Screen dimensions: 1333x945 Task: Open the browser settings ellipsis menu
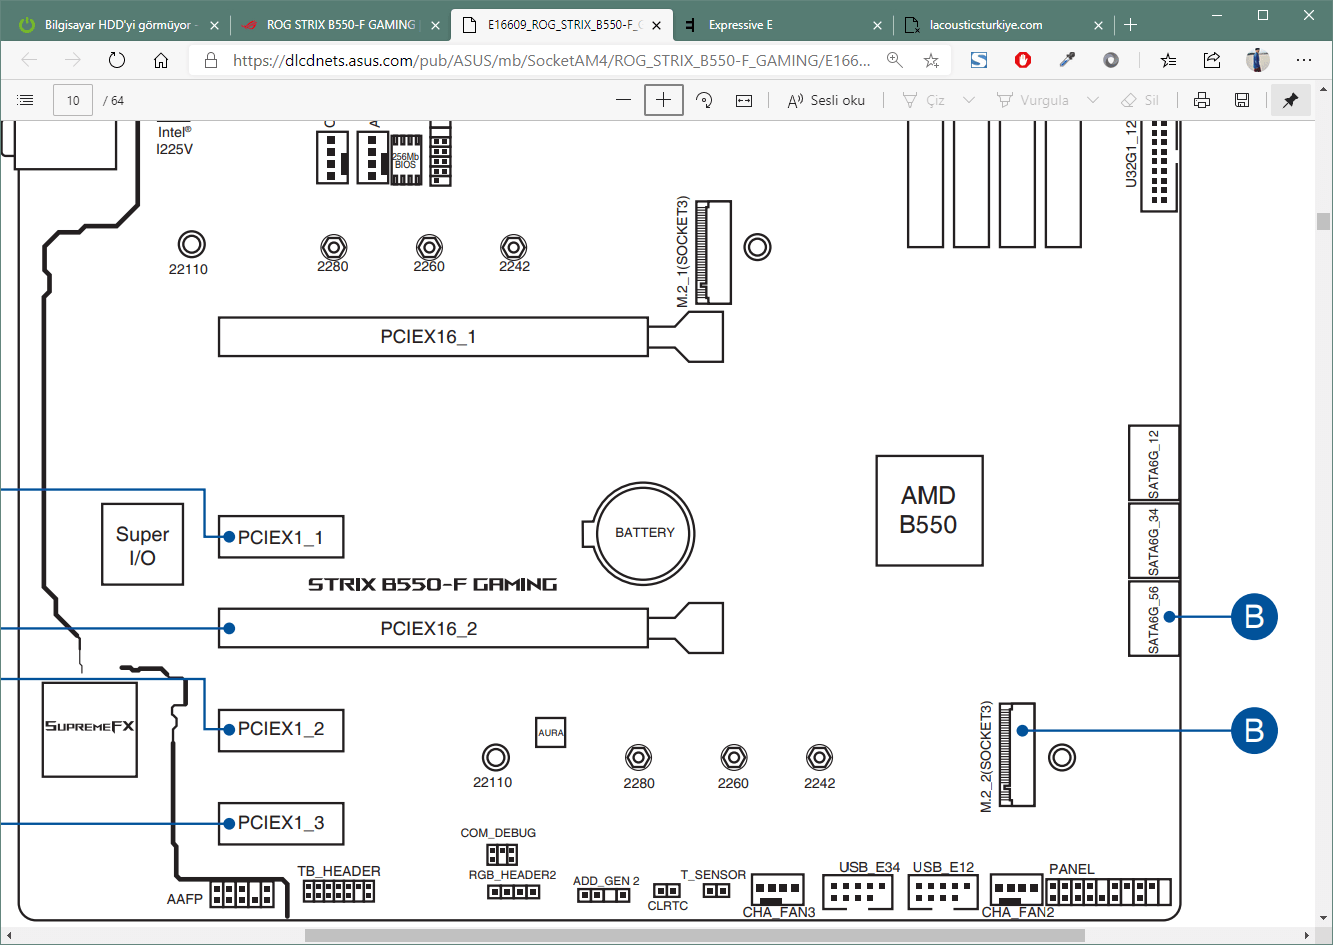point(1303,60)
